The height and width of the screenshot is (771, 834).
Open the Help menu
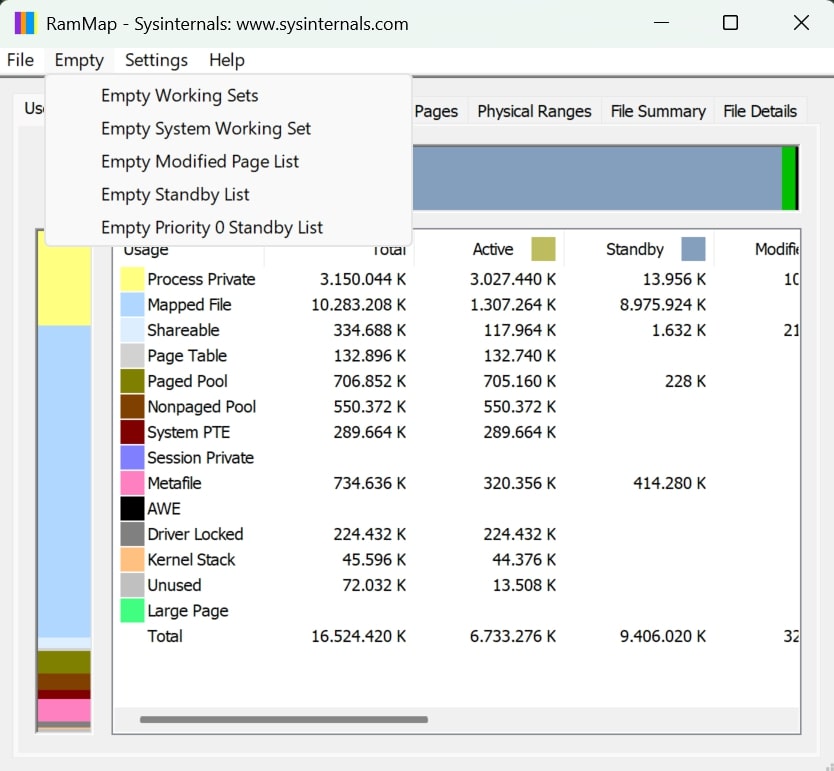(x=227, y=60)
